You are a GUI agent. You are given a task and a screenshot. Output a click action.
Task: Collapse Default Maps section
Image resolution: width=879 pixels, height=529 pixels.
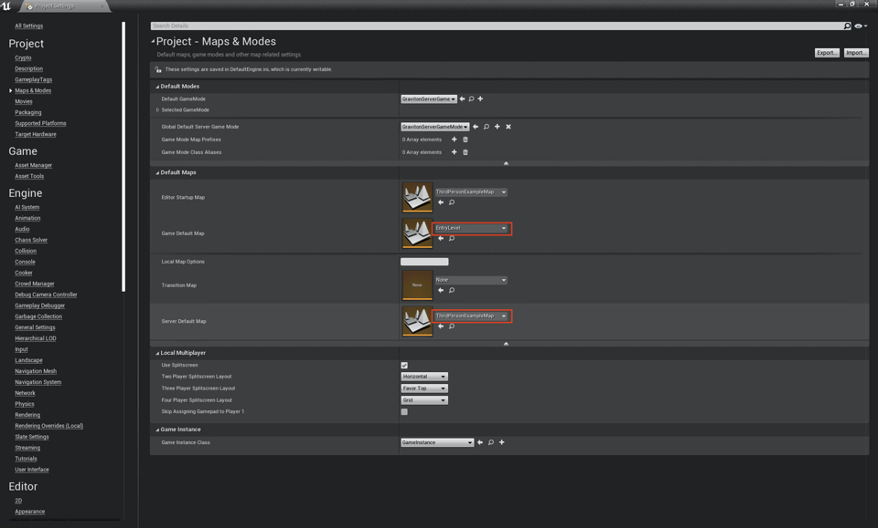coord(158,173)
